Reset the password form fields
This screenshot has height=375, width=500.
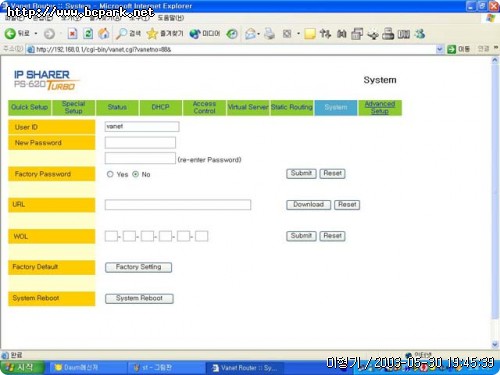click(x=332, y=173)
